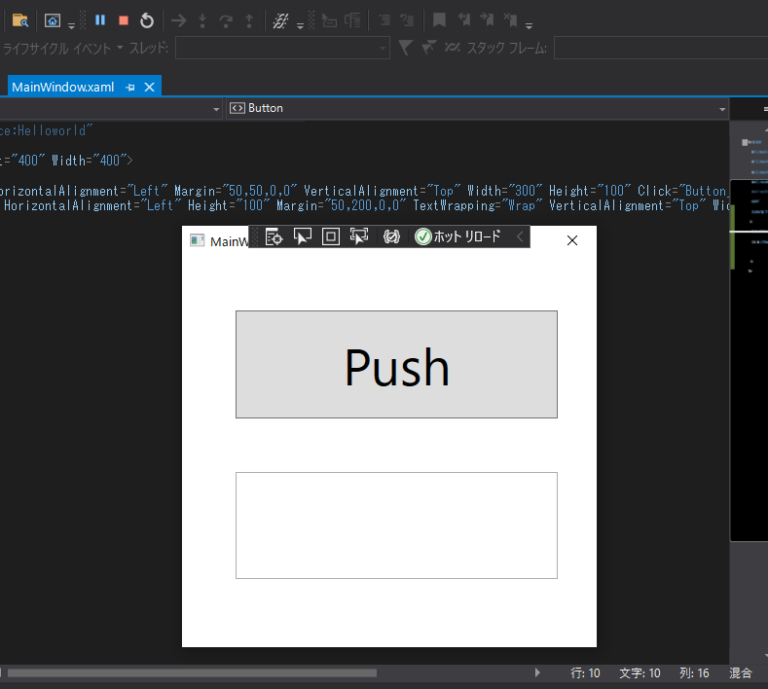Screen dimensions: 768x689
Task: Close the MainWindow.xaml tab
Action: (x=150, y=87)
